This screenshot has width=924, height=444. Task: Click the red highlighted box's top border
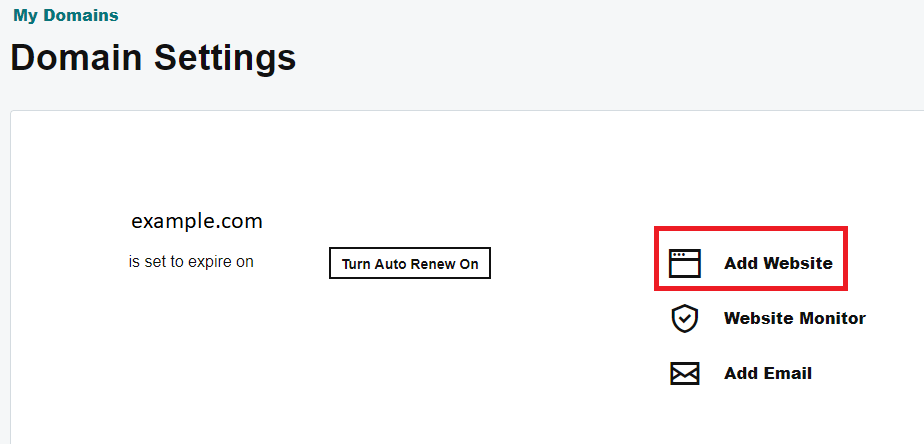pyautogui.click(x=751, y=228)
